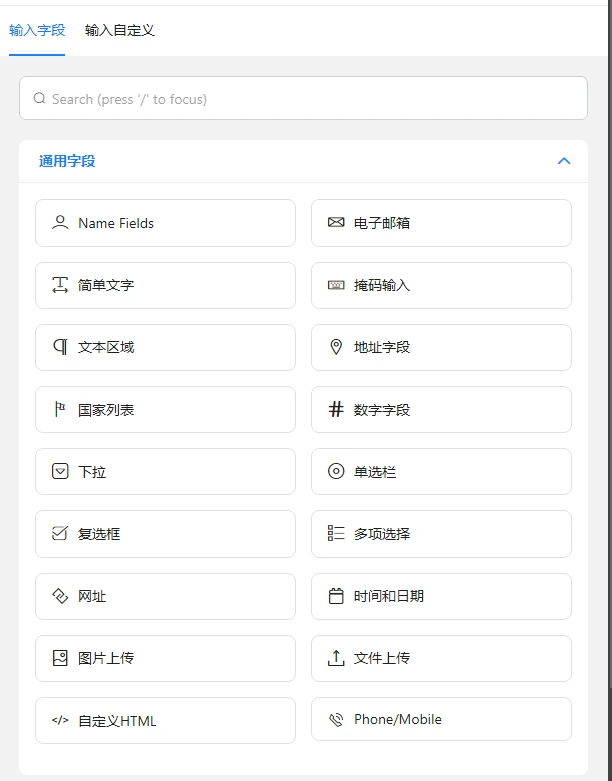Click the person icon in Name Fields
612x781 pixels.
(x=60, y=222)
